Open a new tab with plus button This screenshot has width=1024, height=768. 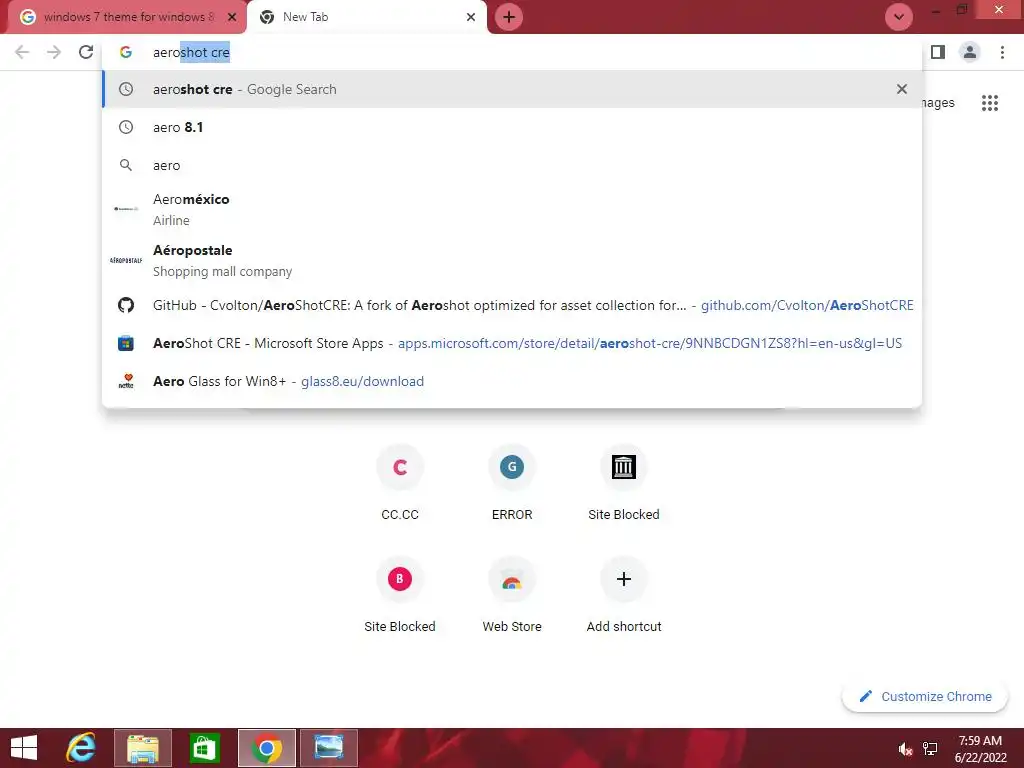coord(509,17)
